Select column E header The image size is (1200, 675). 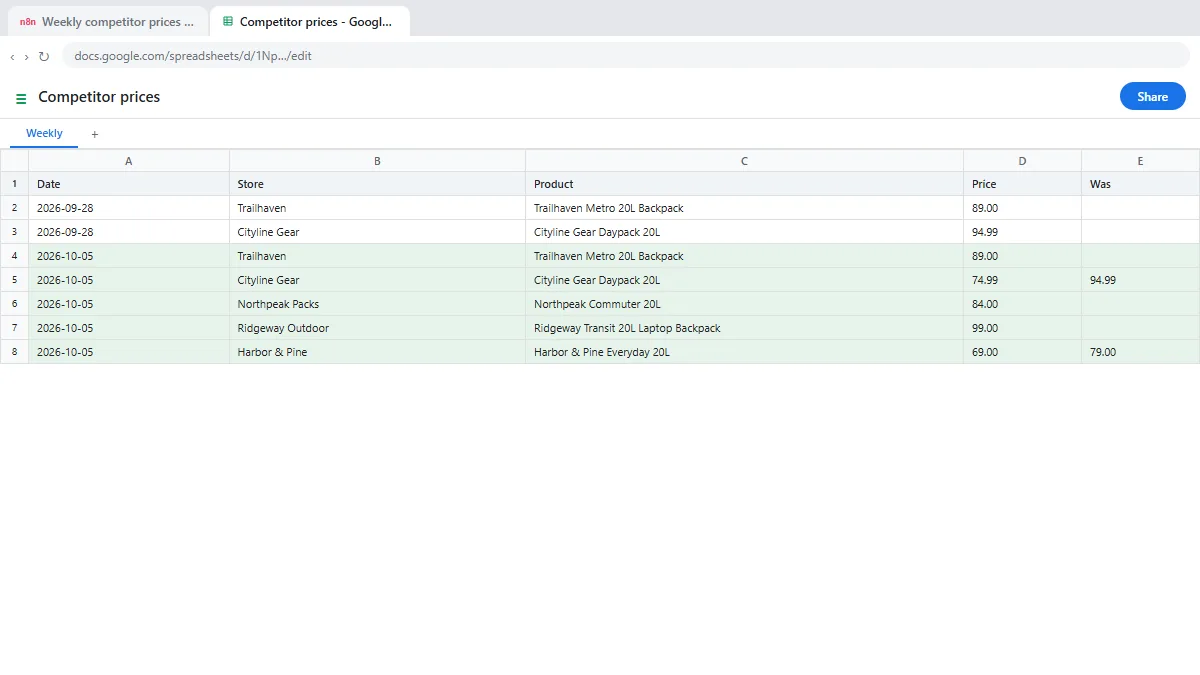1140,161
